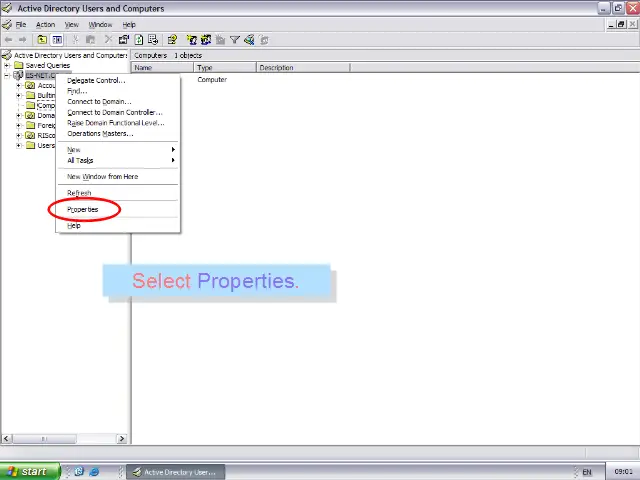Click the Export List toolbar icon
This screenshot has width=640, height=480.
153,40
